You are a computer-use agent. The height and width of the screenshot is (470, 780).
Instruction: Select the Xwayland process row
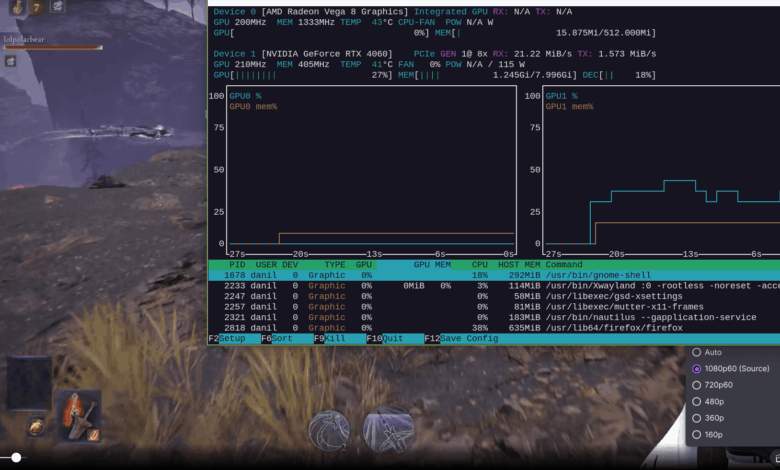(x=494, y=285)
